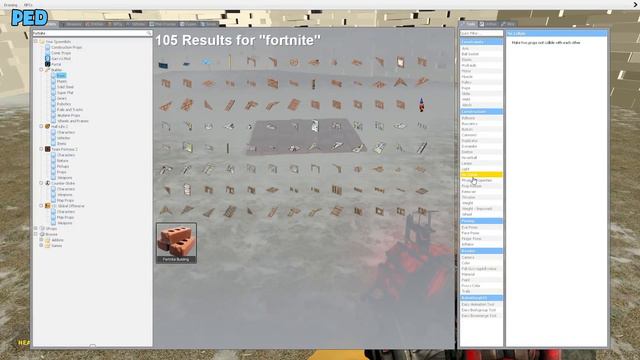
Task: Click the search magnifier icon in spawnlist search
Action: (x=149, y=33)
